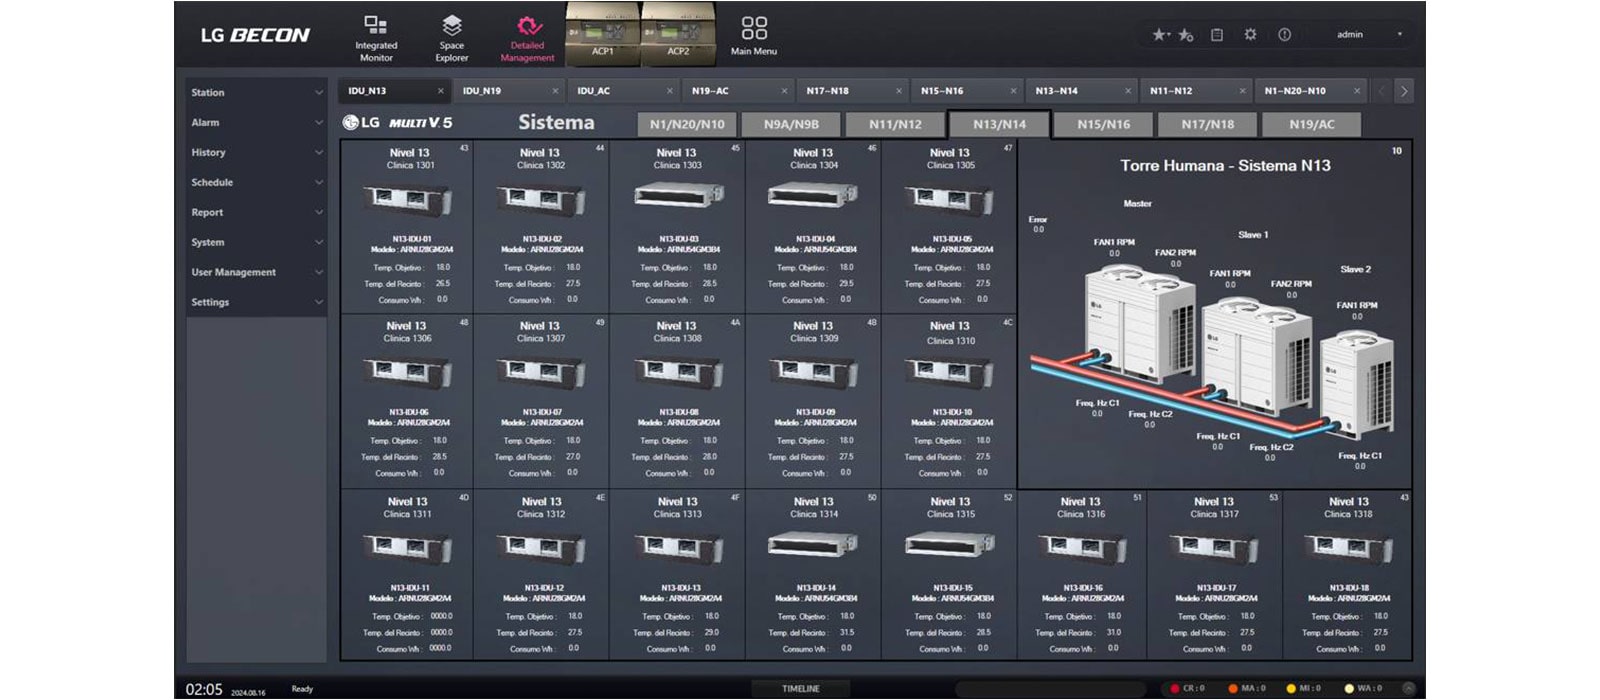Click the N1/N20/N10 system button
1600x700 pixels.
(x=687, y=124)
